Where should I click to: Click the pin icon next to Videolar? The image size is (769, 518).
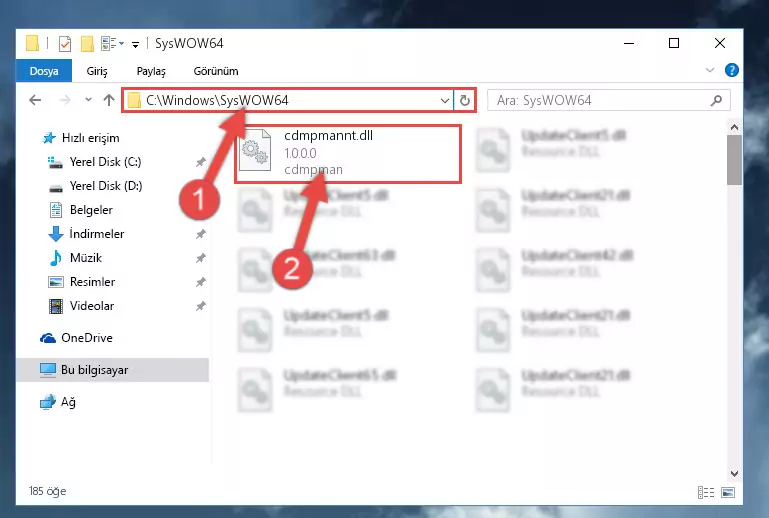click(x=201, y=306)
